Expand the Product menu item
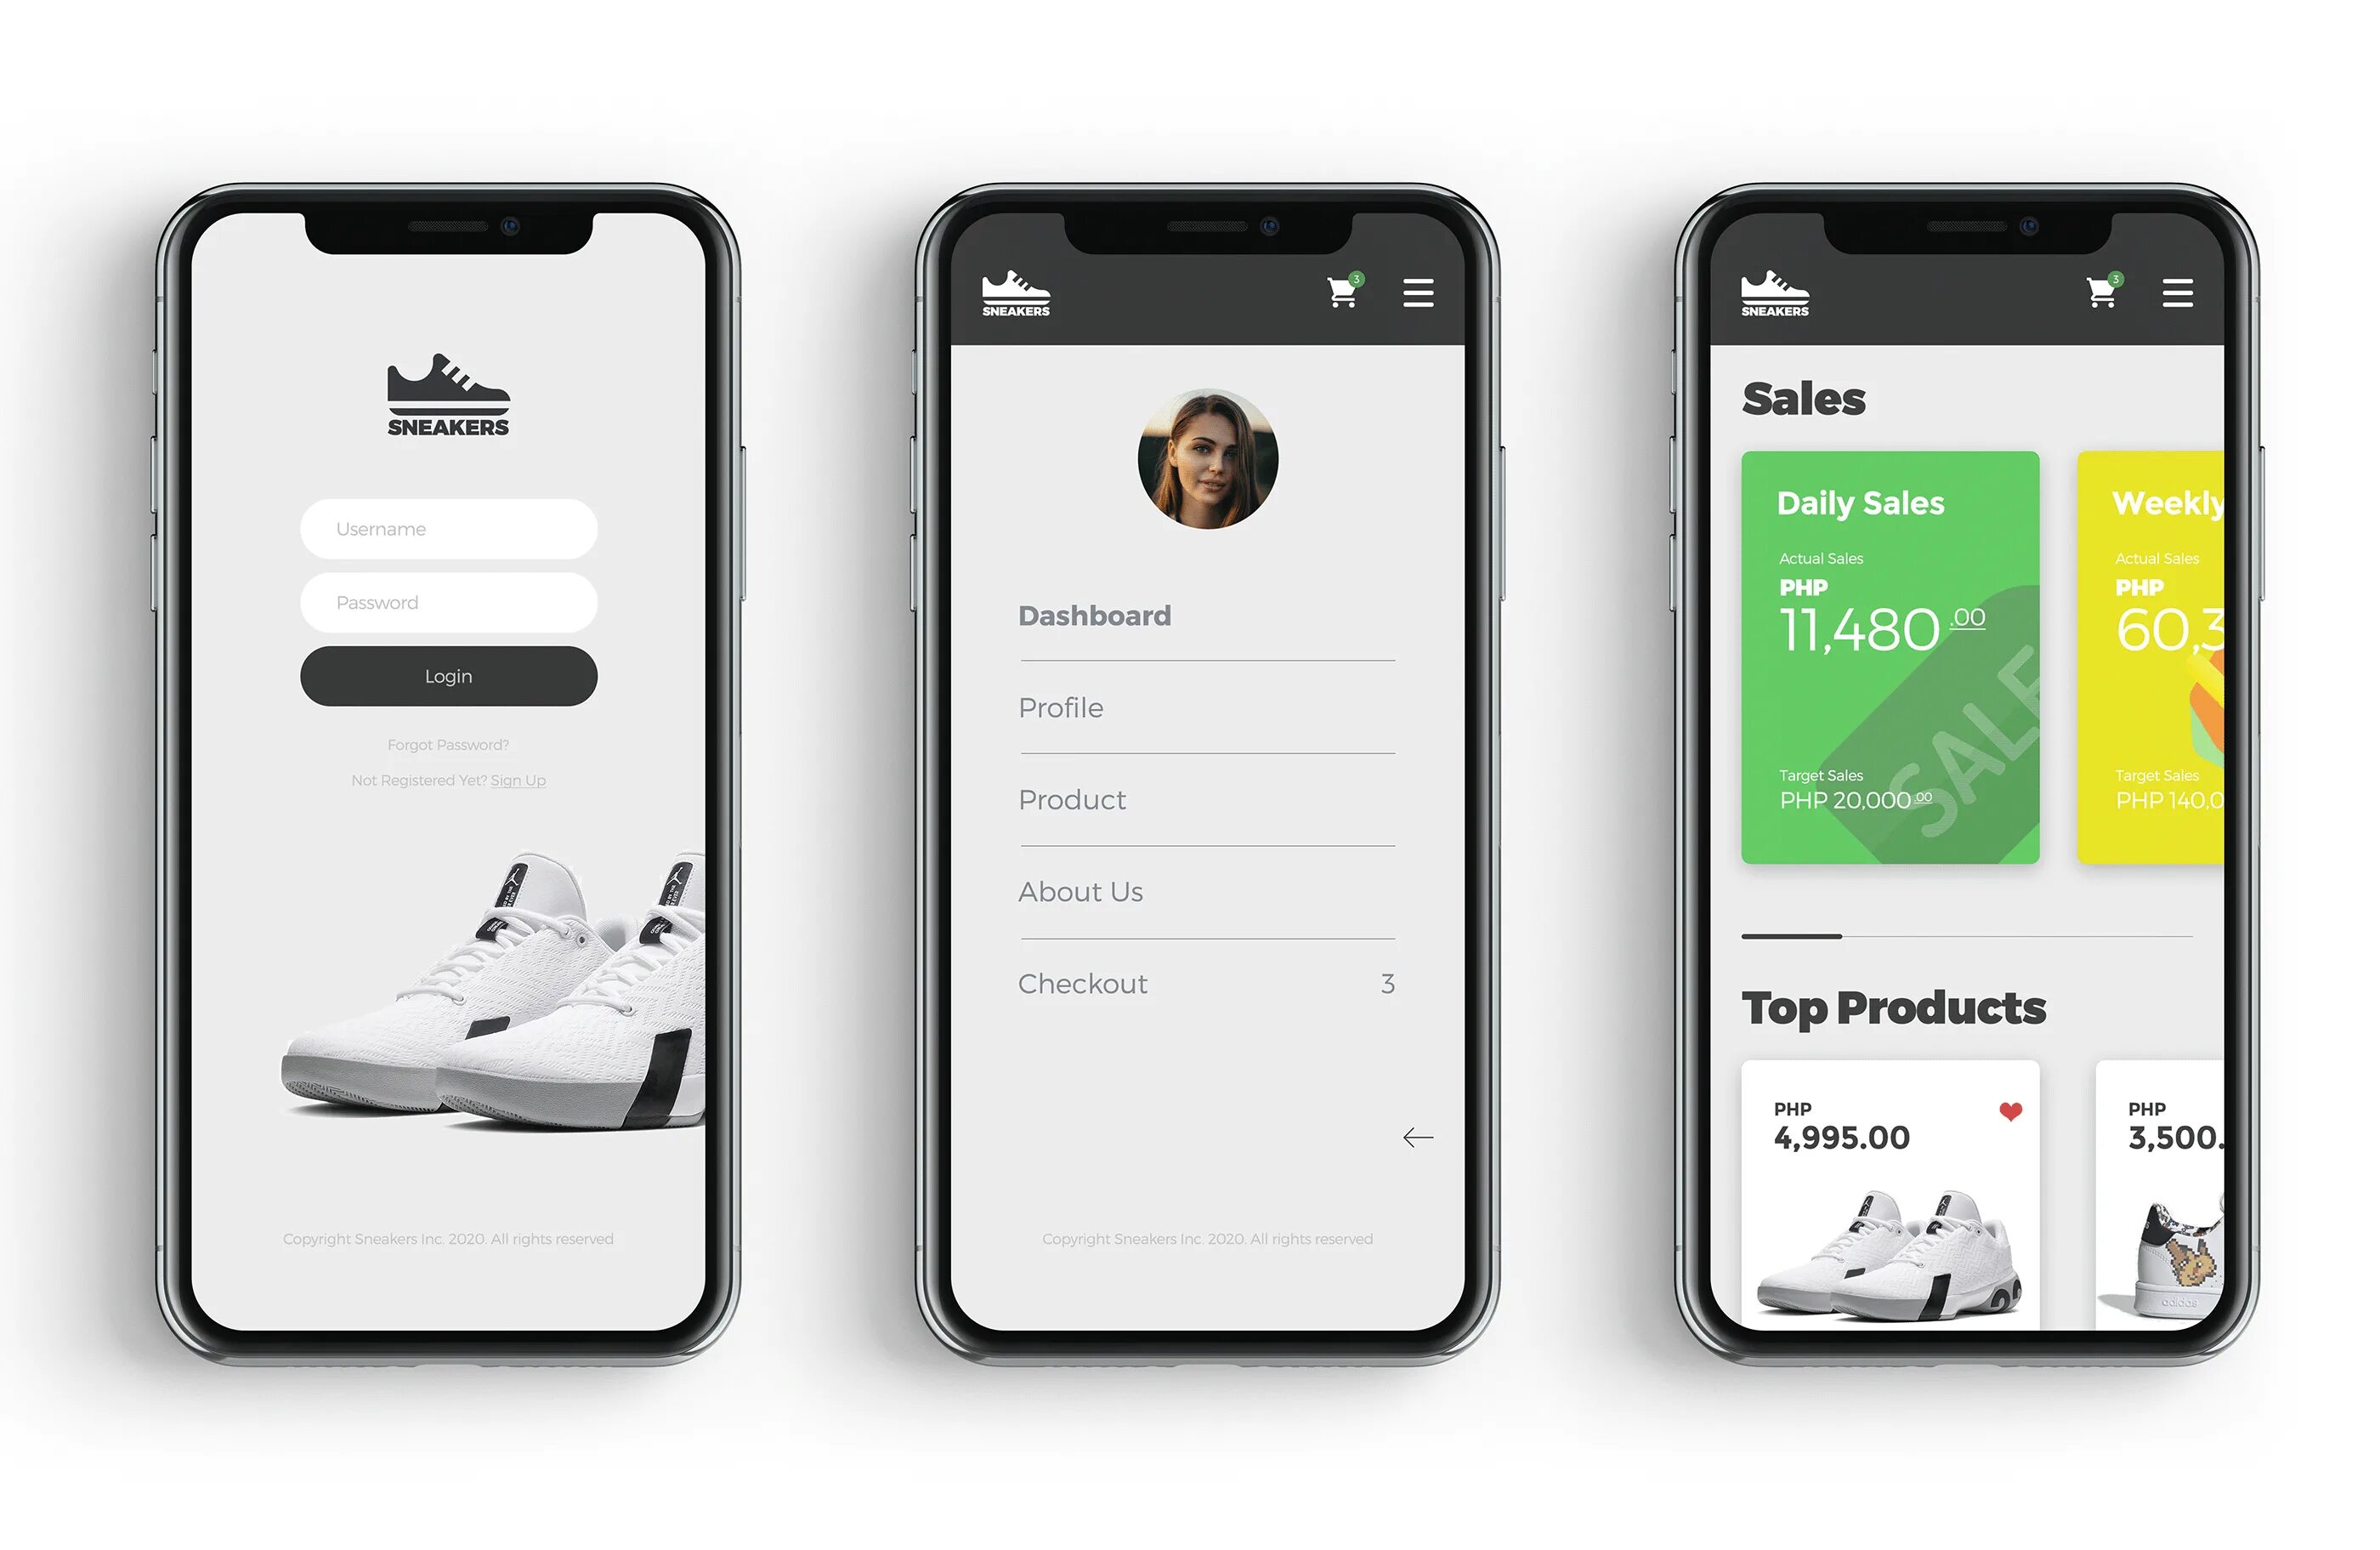The width and height of the screenshot is (2380, 1550). click(1074, 800)
